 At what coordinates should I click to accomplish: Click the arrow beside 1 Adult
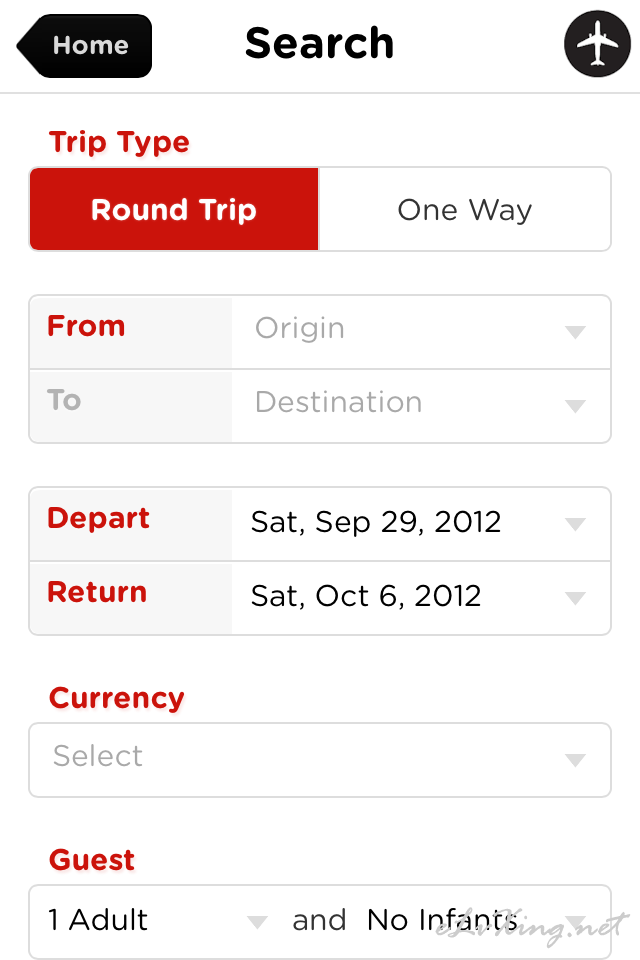click(x=257, y=921)
